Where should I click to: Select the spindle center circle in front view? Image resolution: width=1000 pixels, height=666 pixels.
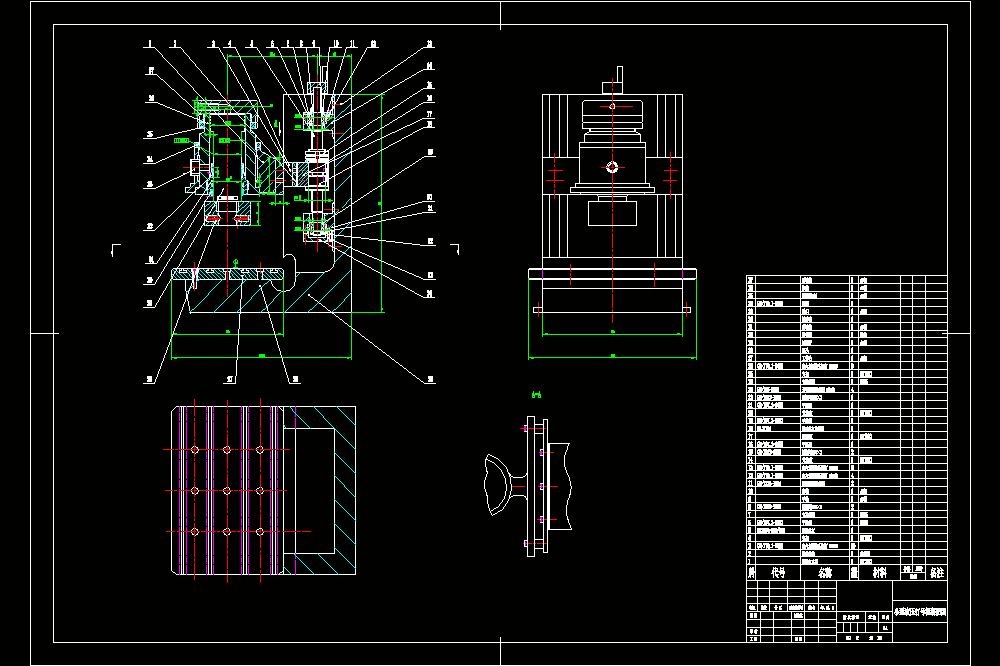(612, 167)
